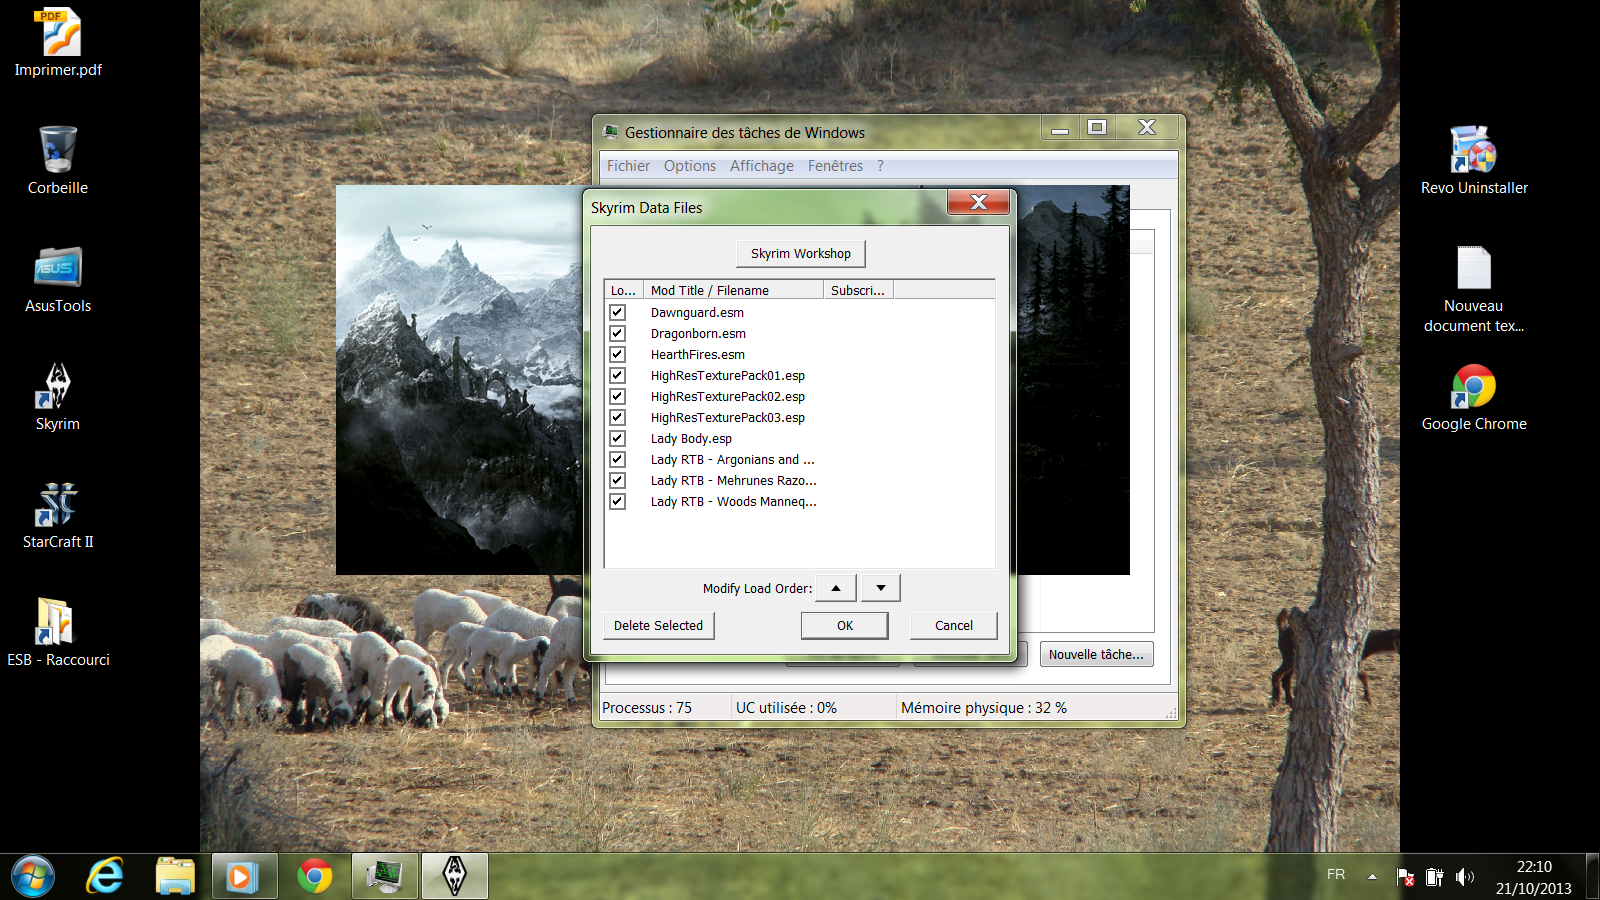This screenshot has height=900, width=1600.
Task: Move mod up in load order
Action: [x=836, y=588]
